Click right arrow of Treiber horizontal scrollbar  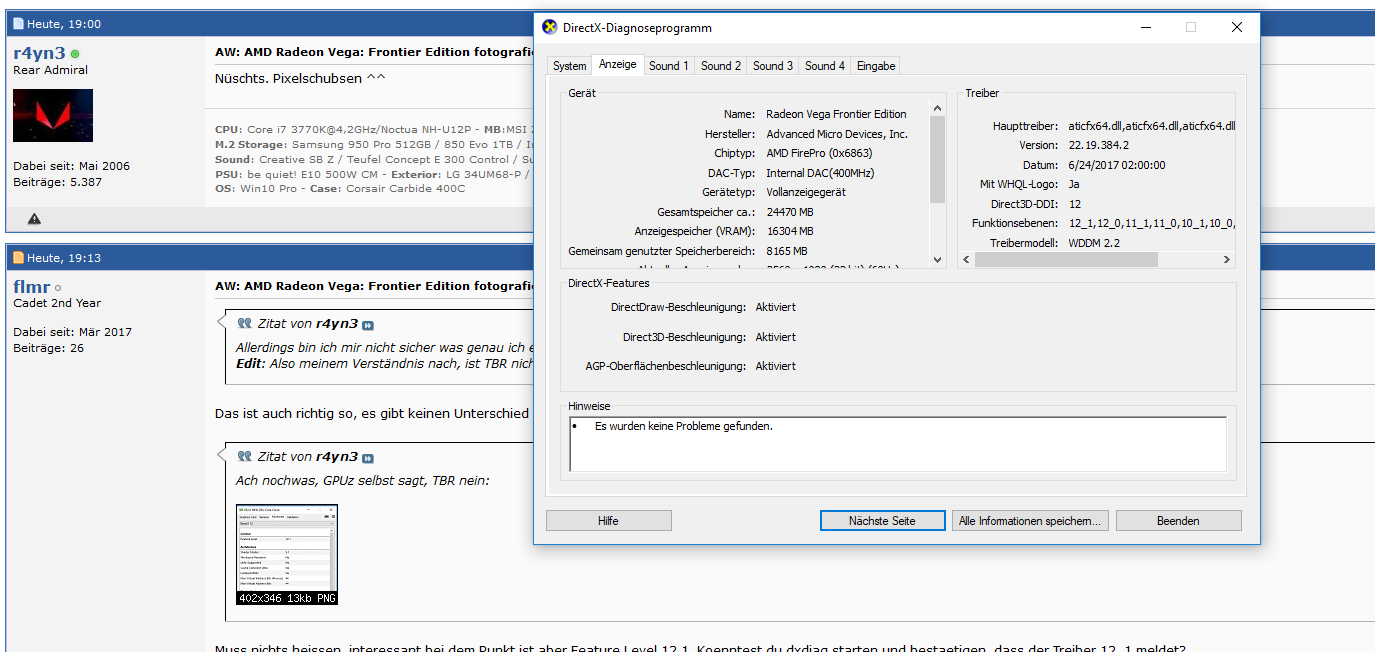pos(1227,259)
